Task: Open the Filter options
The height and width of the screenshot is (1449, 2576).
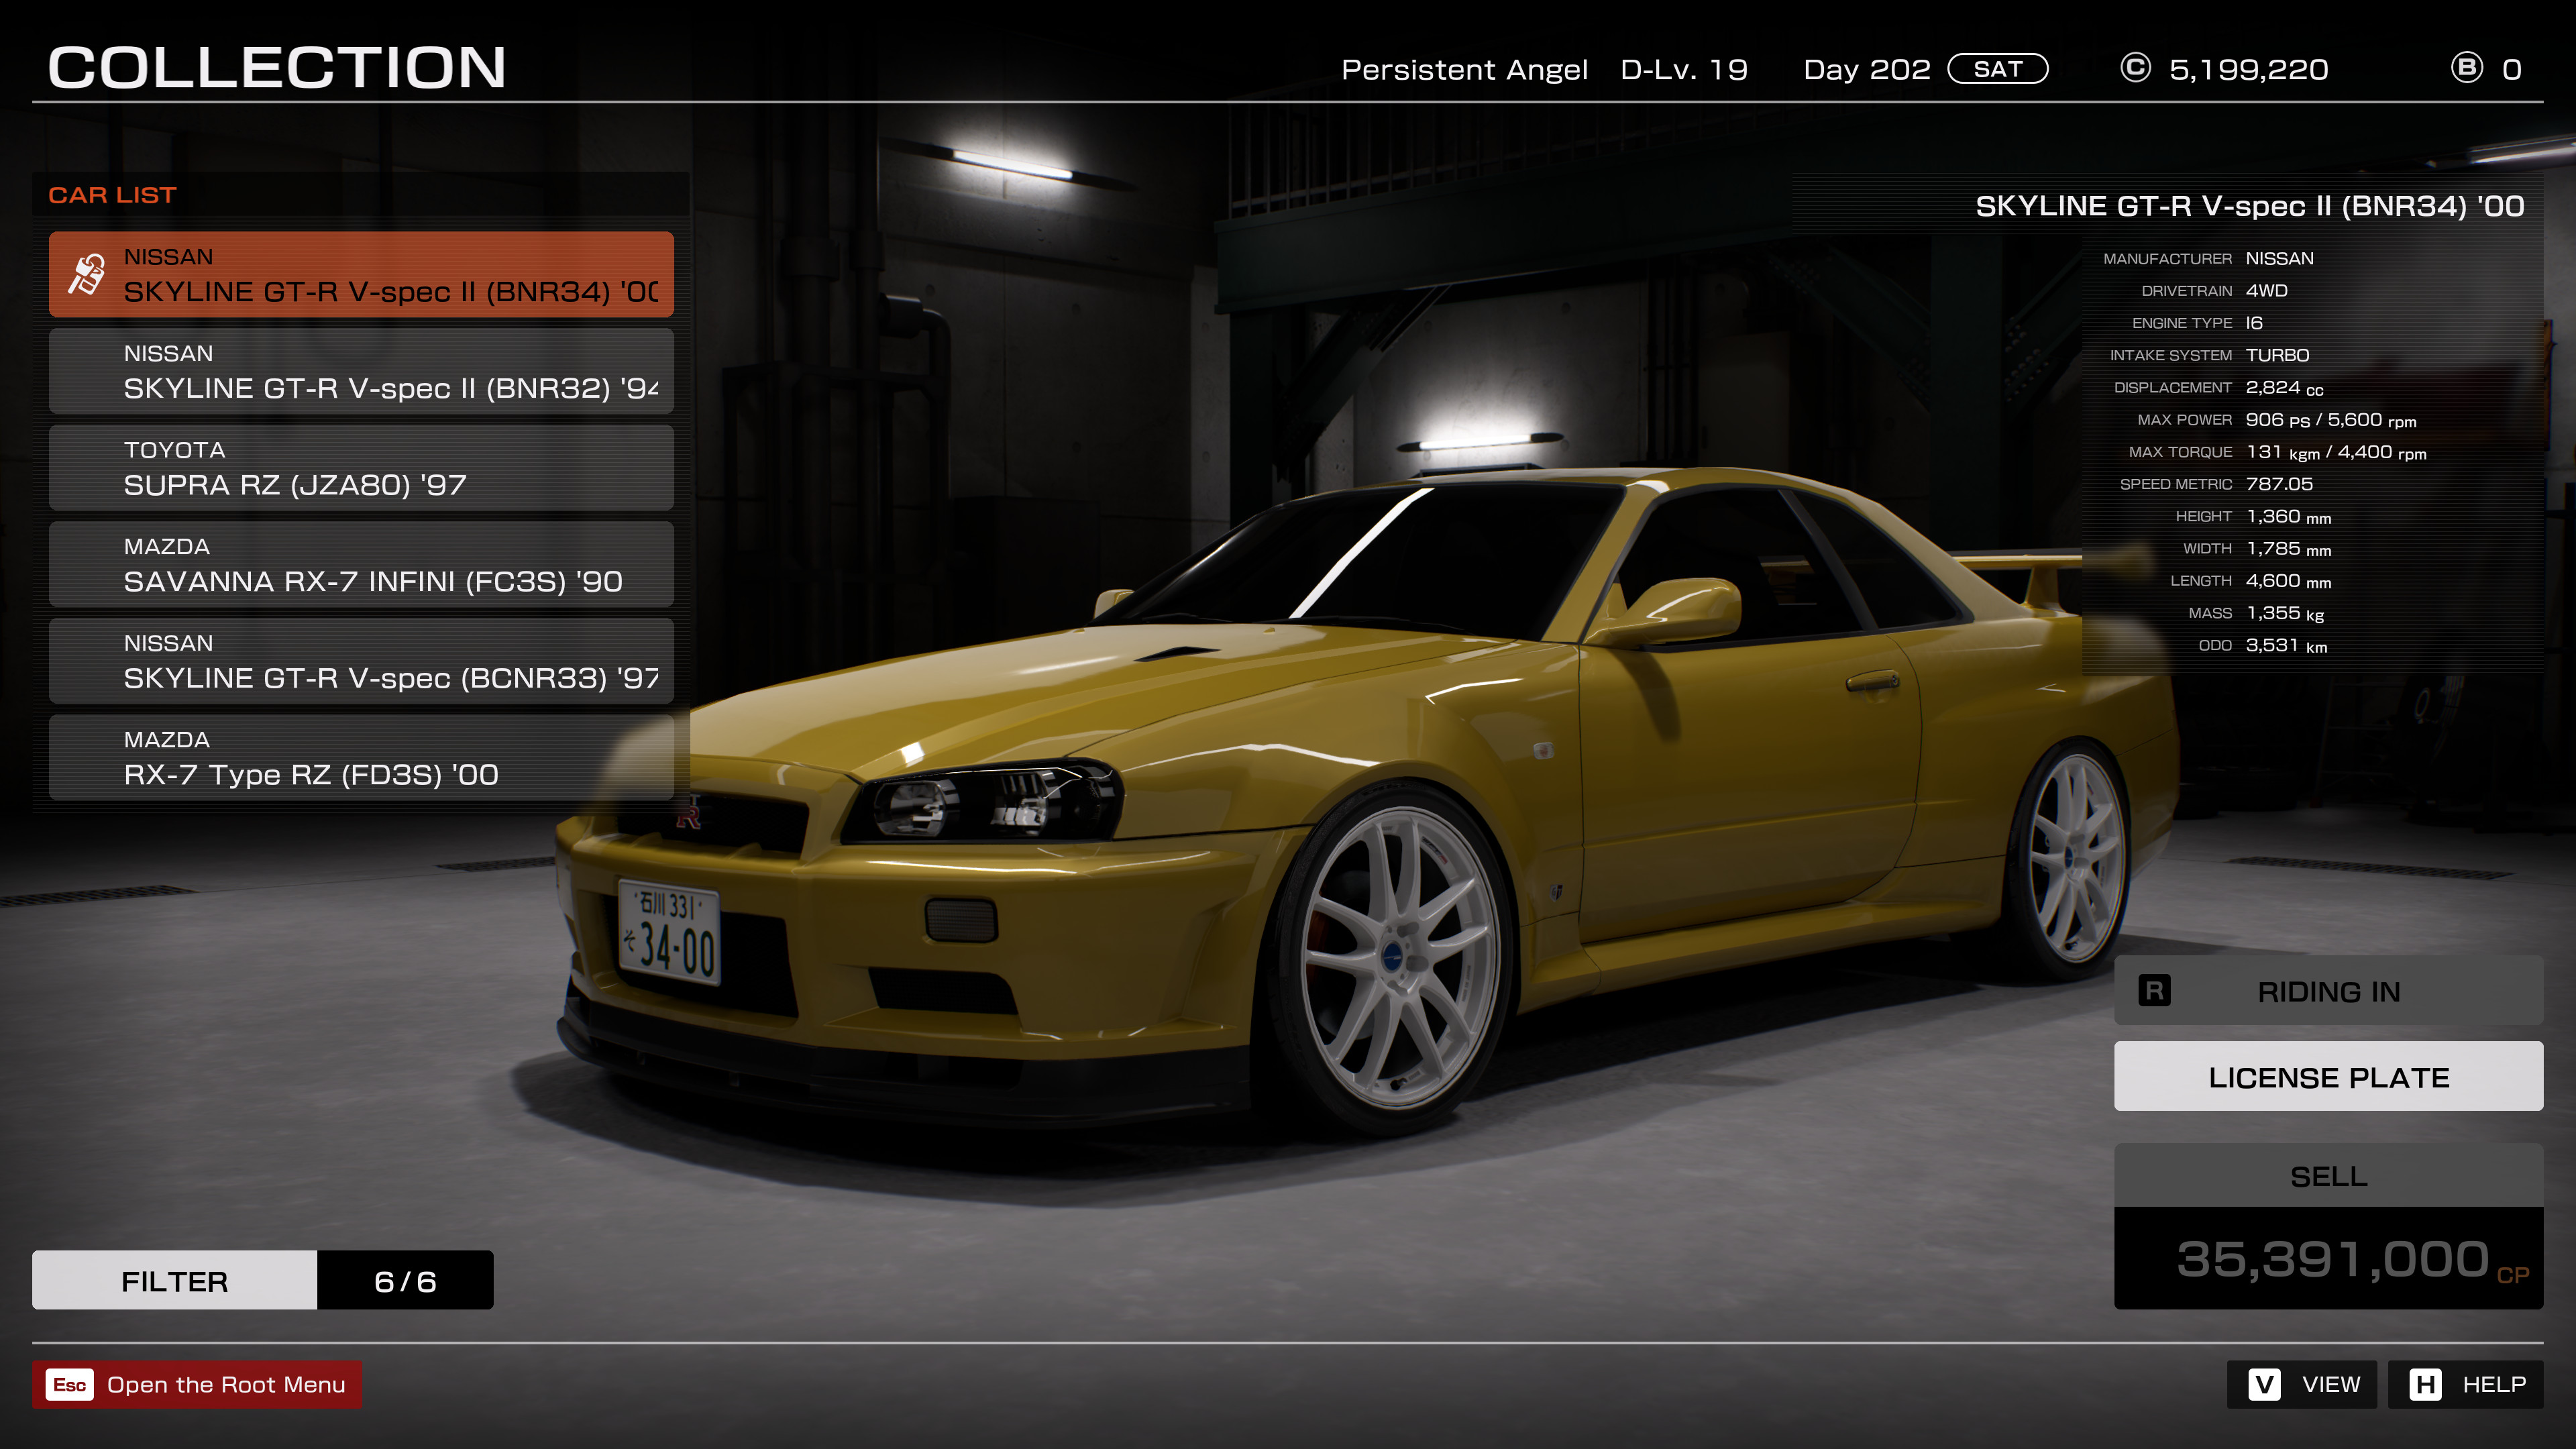Action: coord(175,1280)
